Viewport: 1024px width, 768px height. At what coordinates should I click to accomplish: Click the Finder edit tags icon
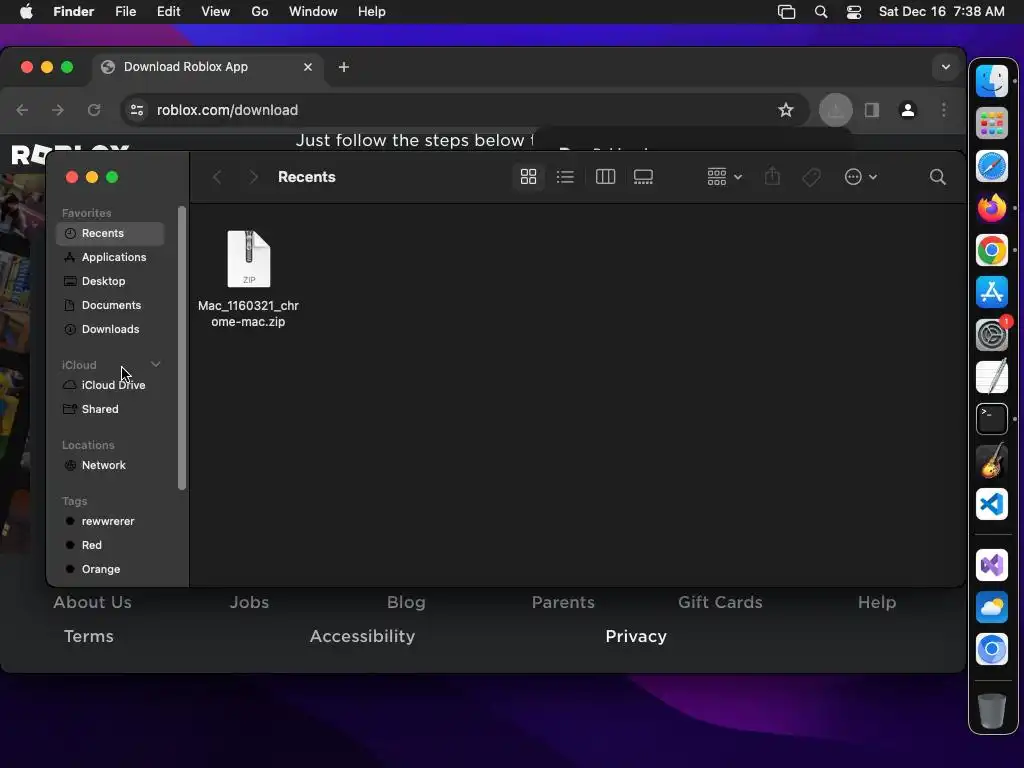(x=811, y=177)
